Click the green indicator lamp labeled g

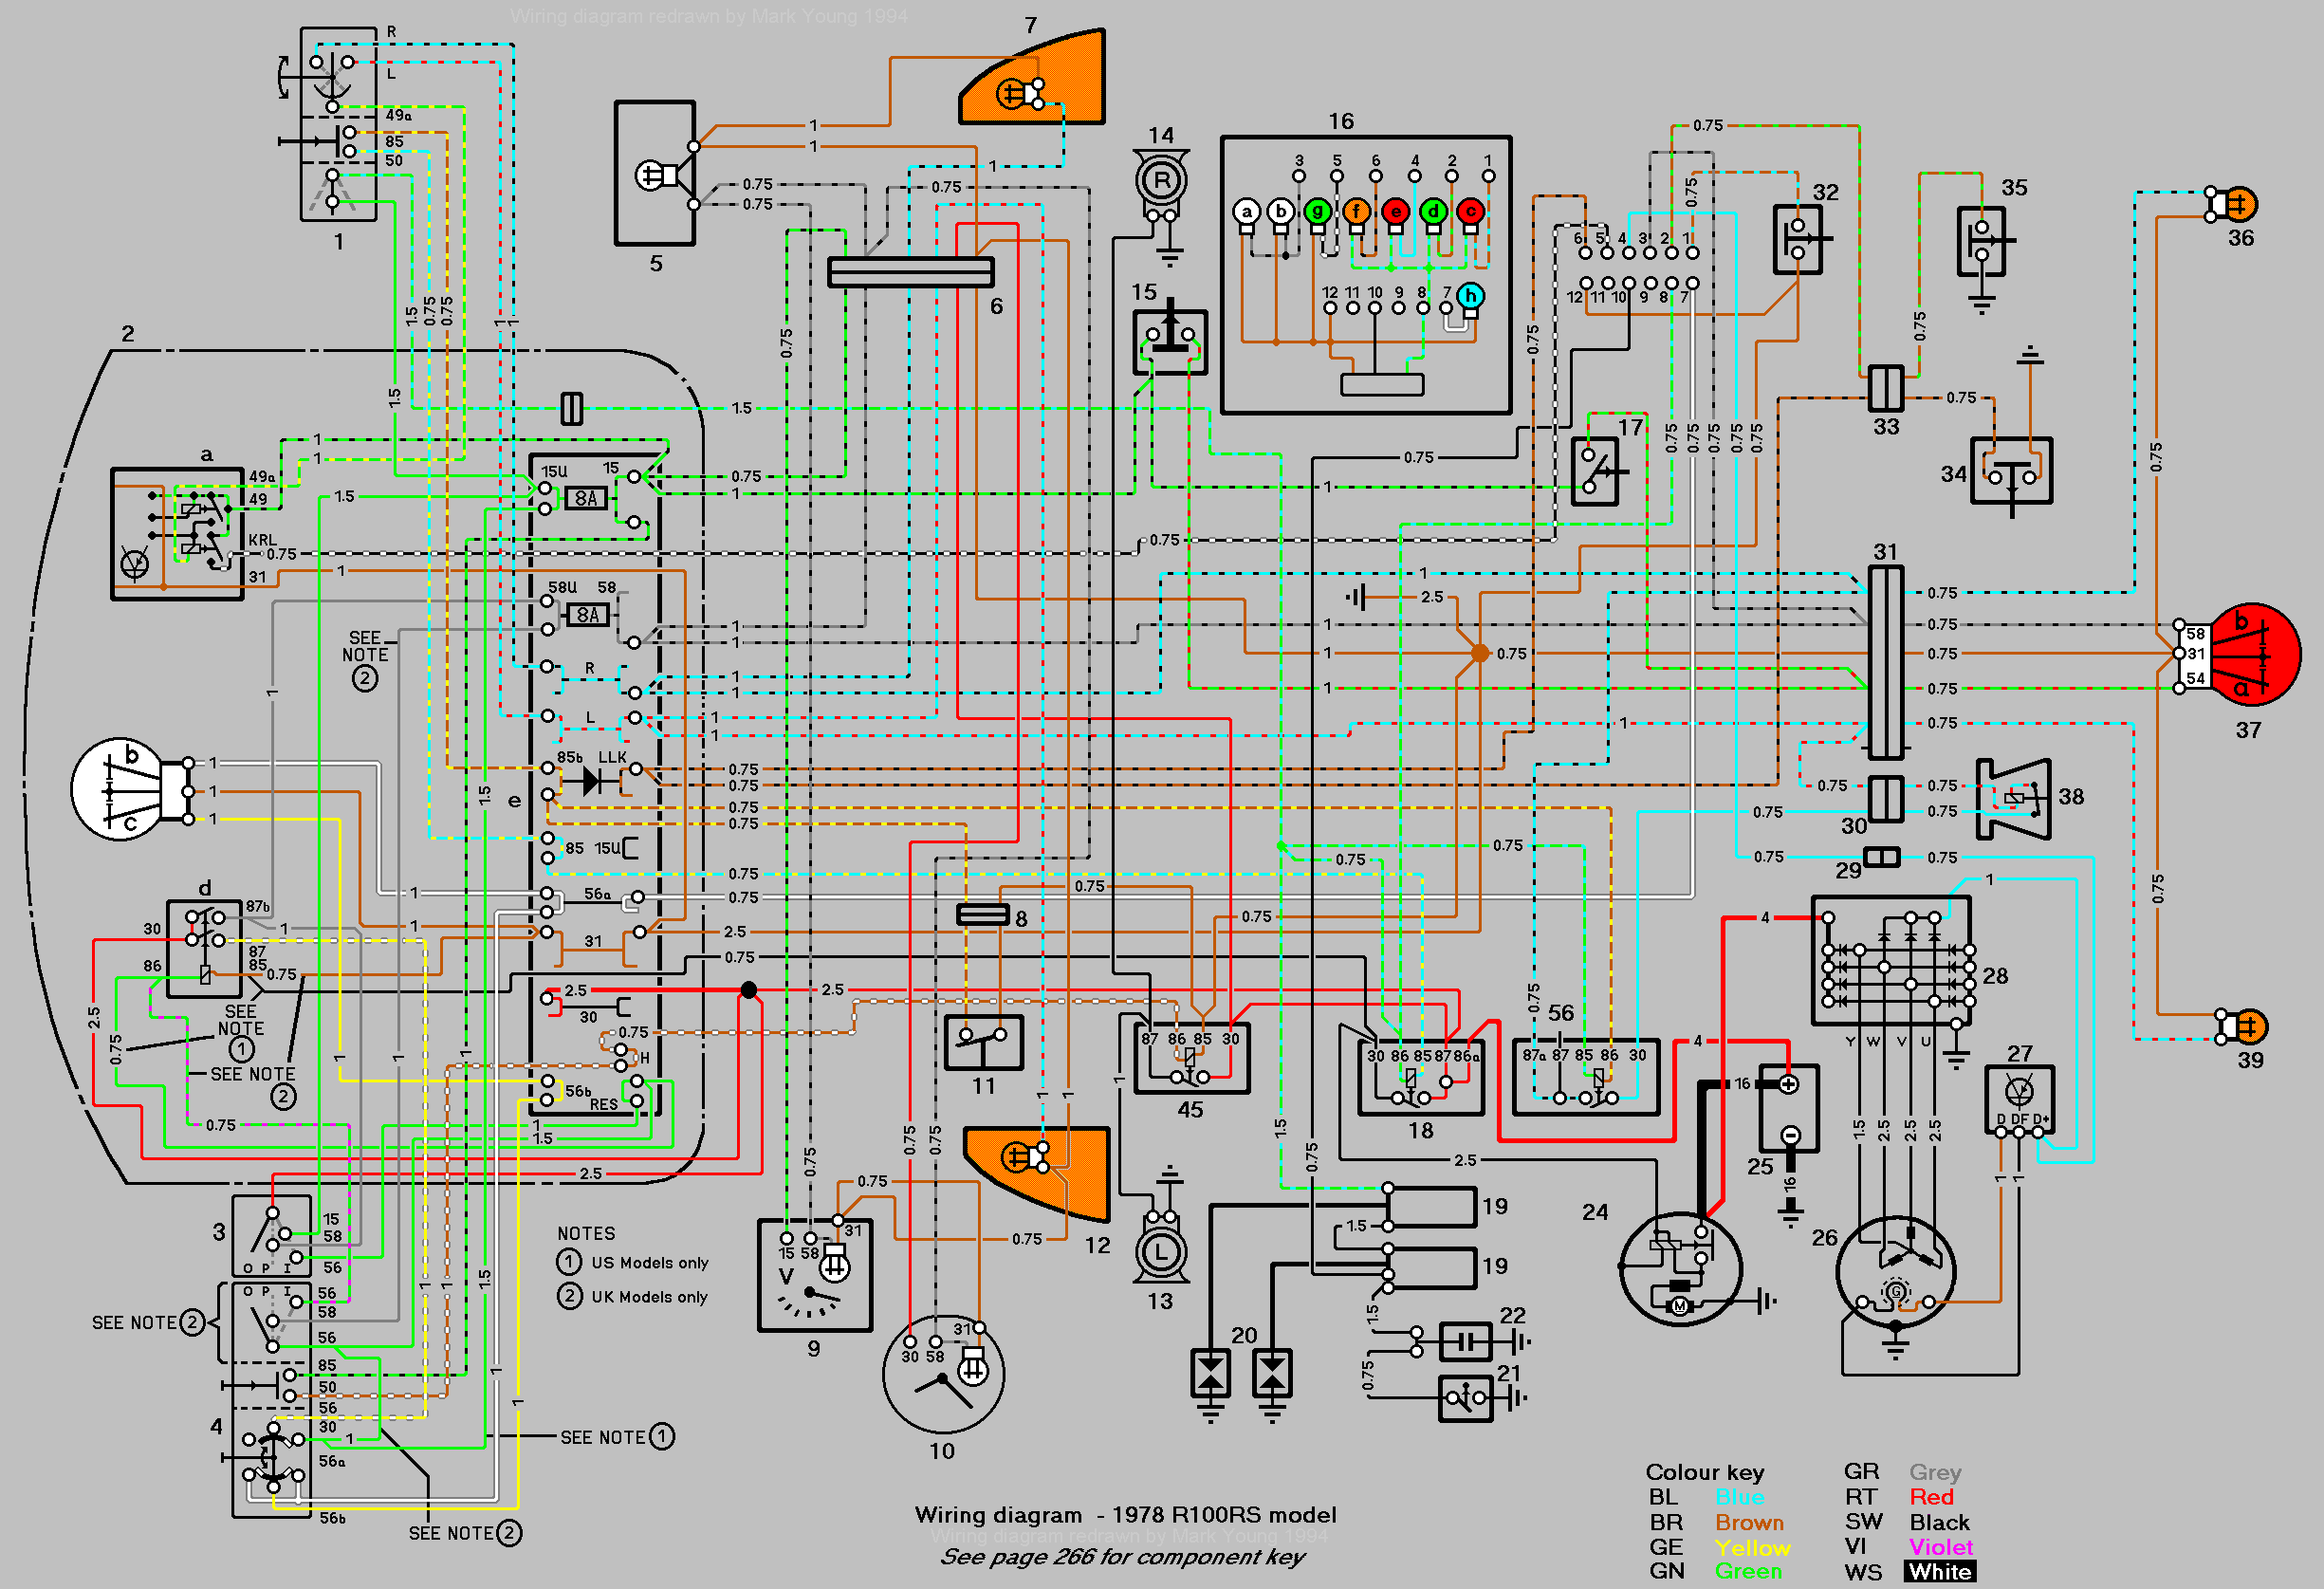[x=1317, y=211]
